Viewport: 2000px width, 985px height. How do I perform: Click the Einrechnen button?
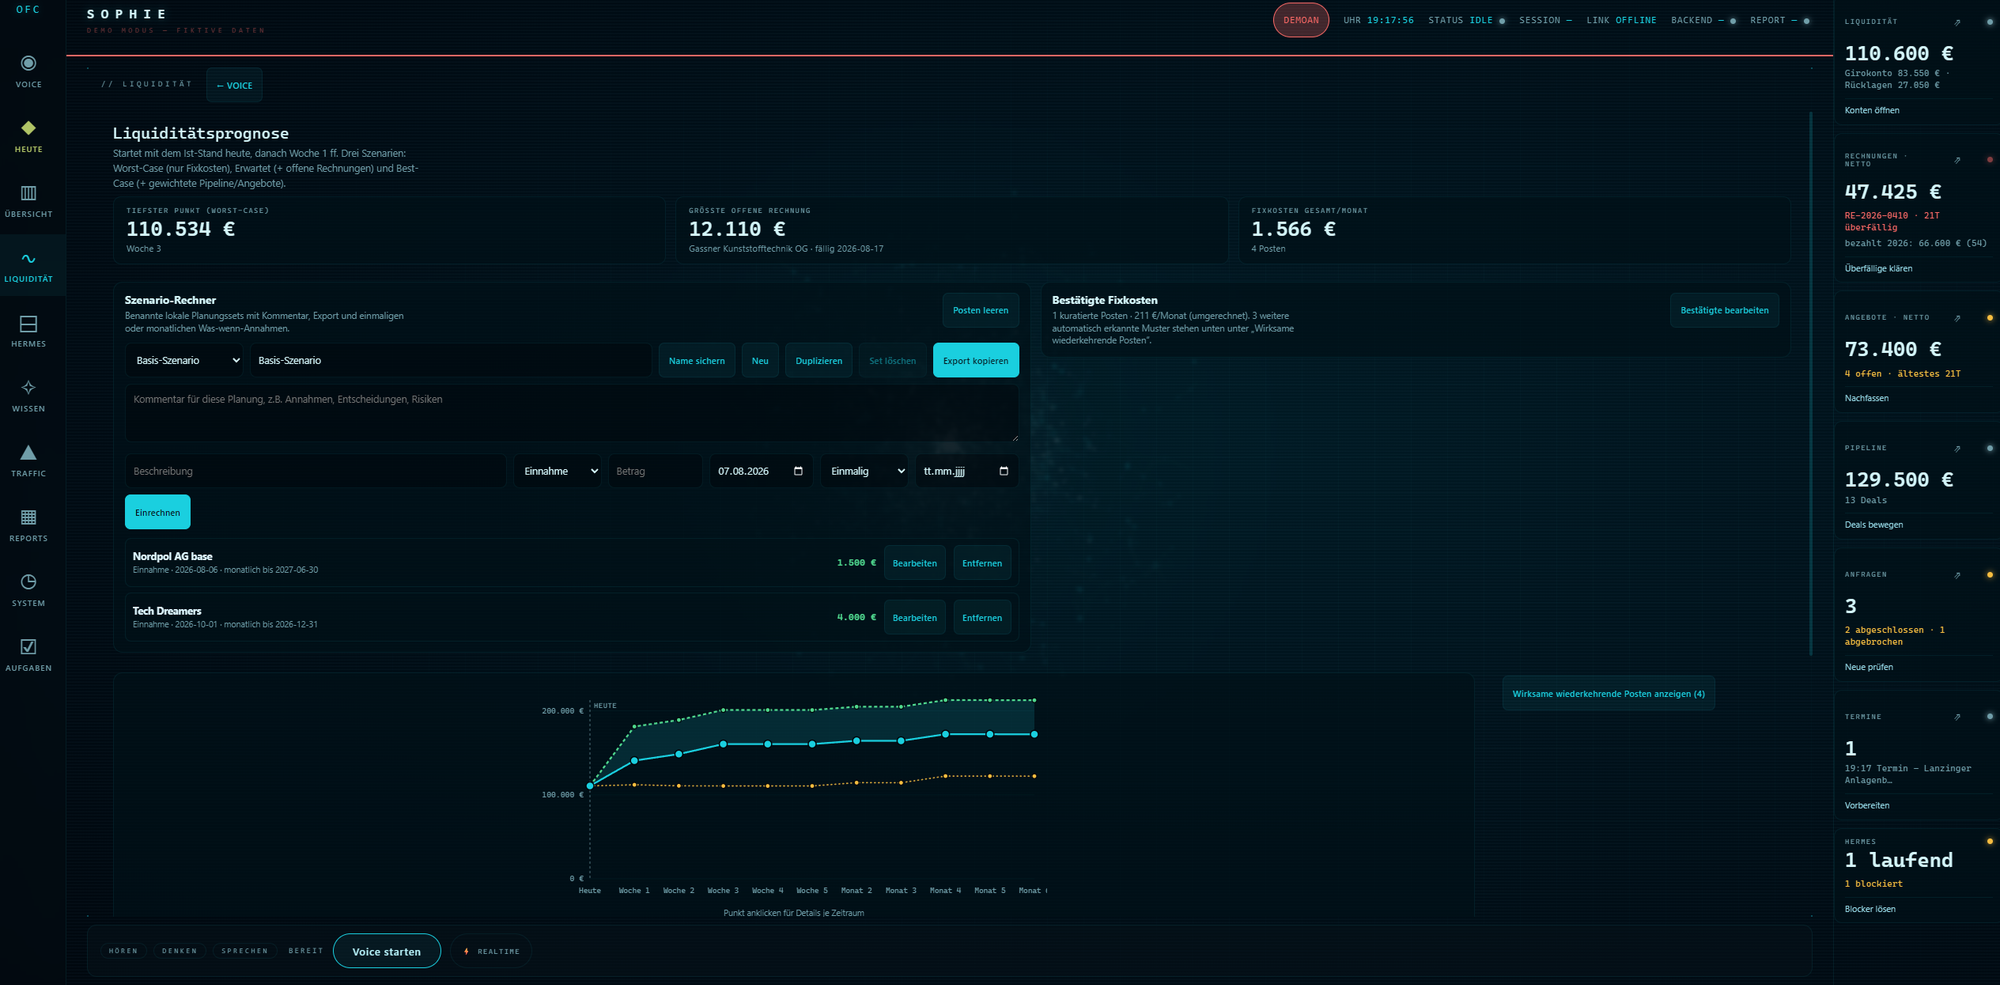coord(158,513)
